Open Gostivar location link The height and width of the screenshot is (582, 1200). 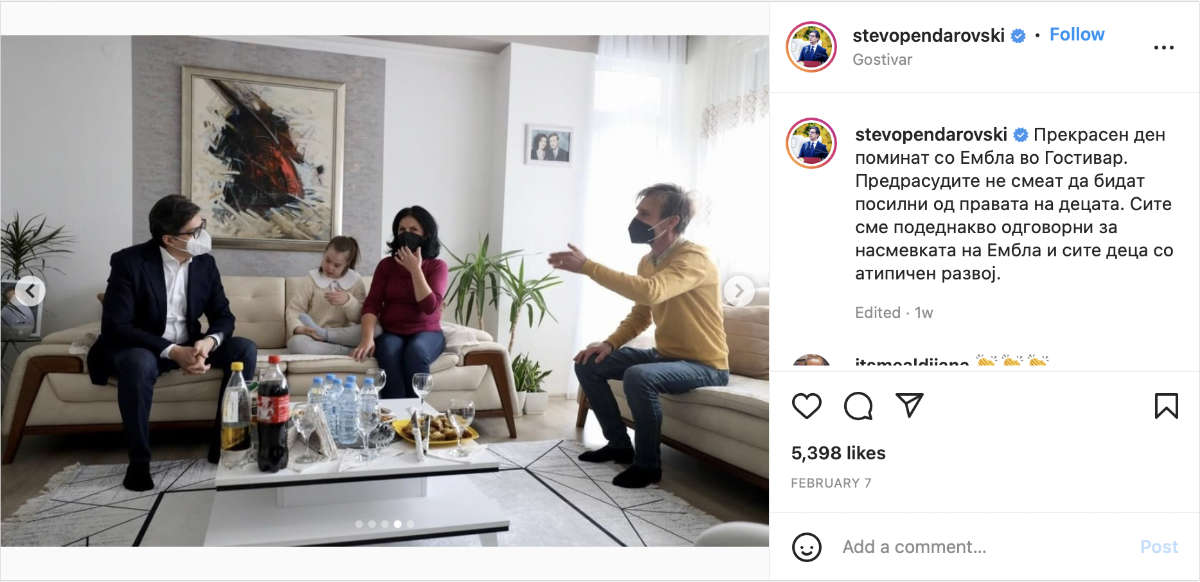(x=882, y=59)
